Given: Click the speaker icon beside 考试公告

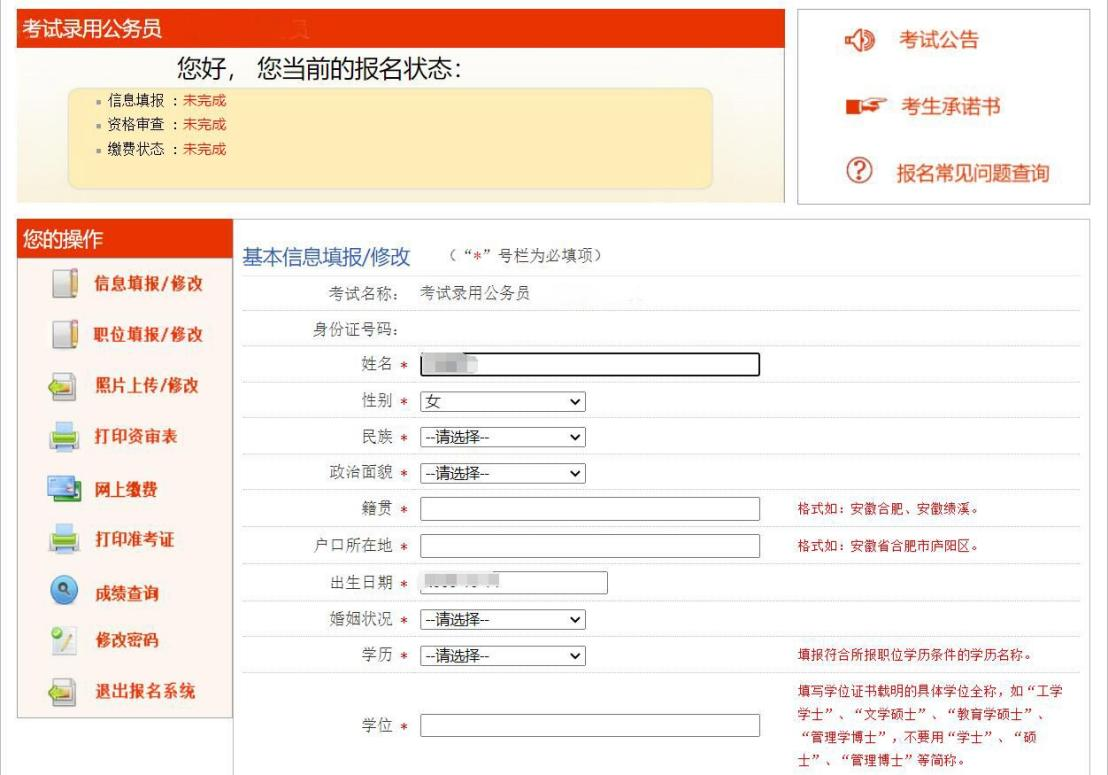Looking at the screenshot, I should point(860,40).
